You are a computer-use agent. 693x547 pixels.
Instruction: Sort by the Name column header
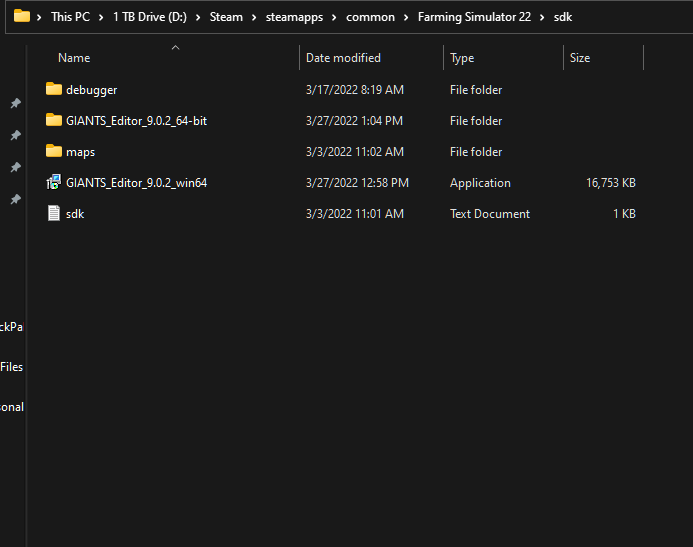[74, 58]
